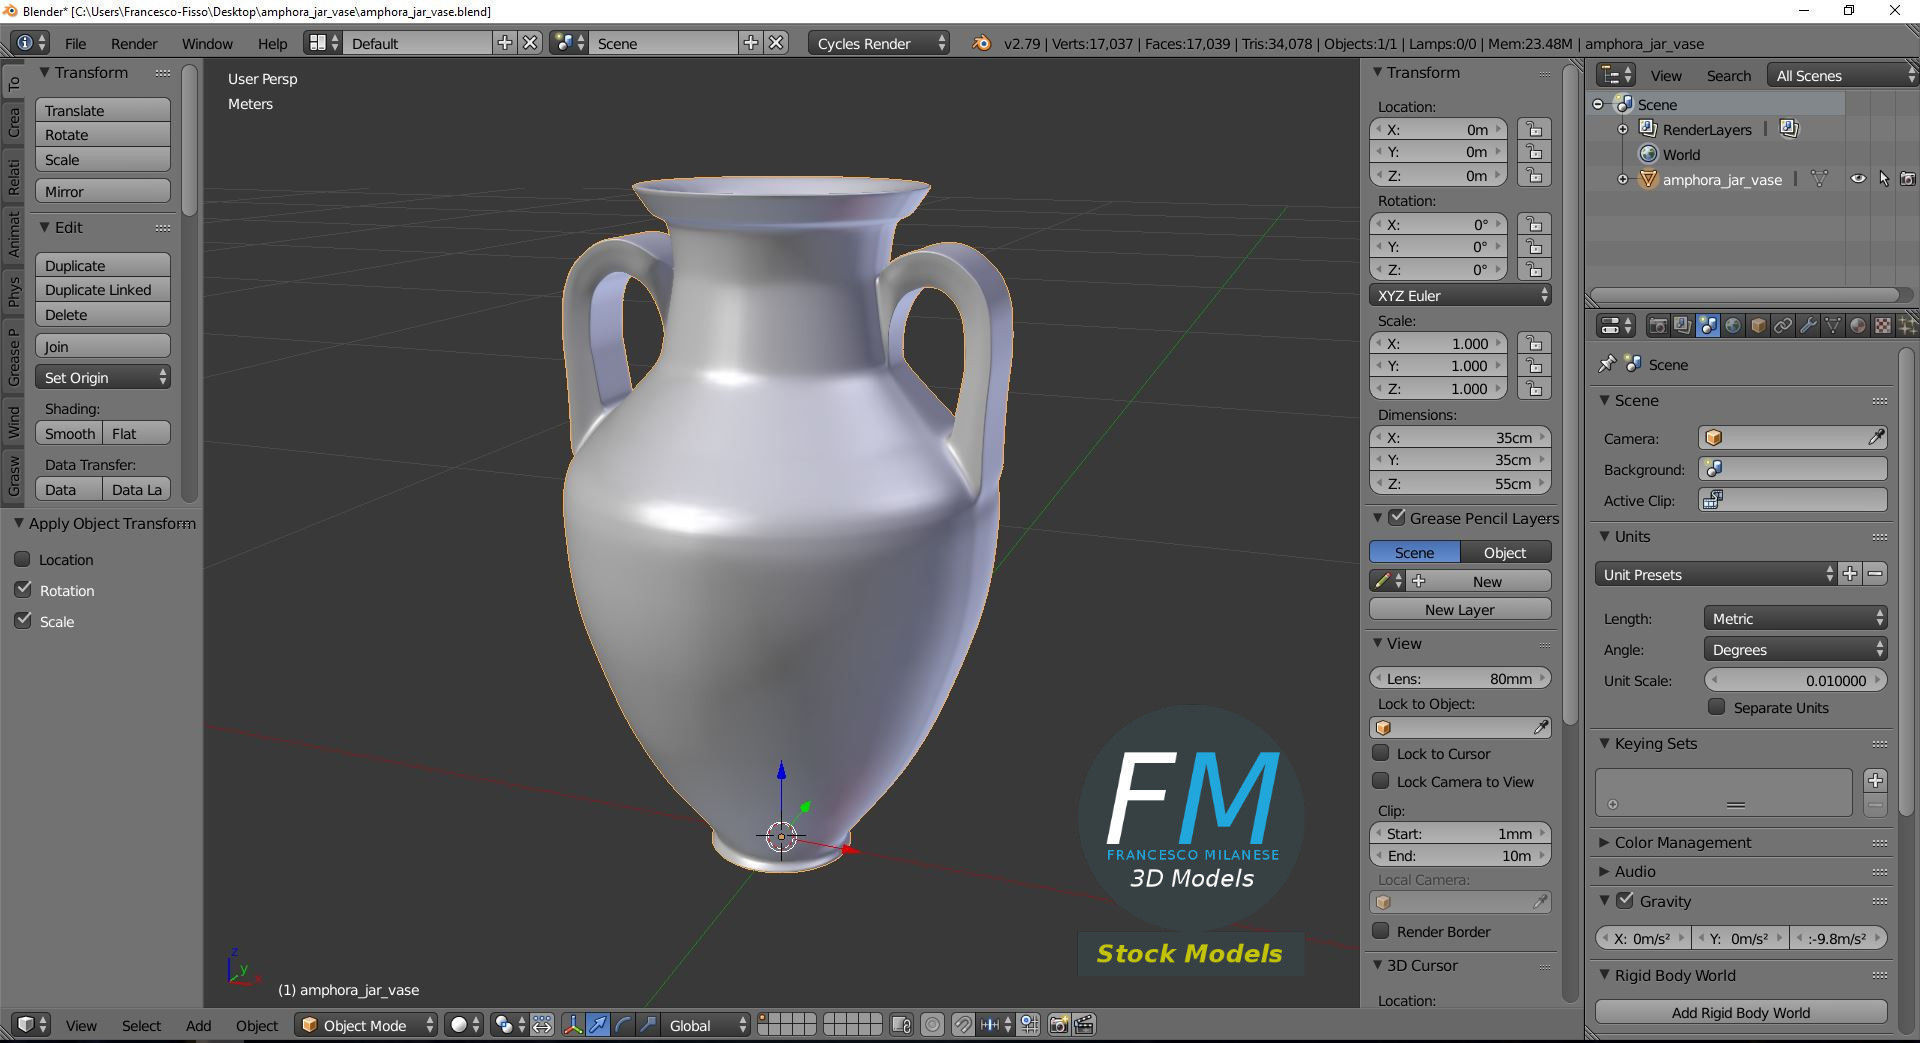The image size is (1920, 1043).
Task: Toggle viewport visibility eye for amphora_jar_vase
Action: 1858,179
